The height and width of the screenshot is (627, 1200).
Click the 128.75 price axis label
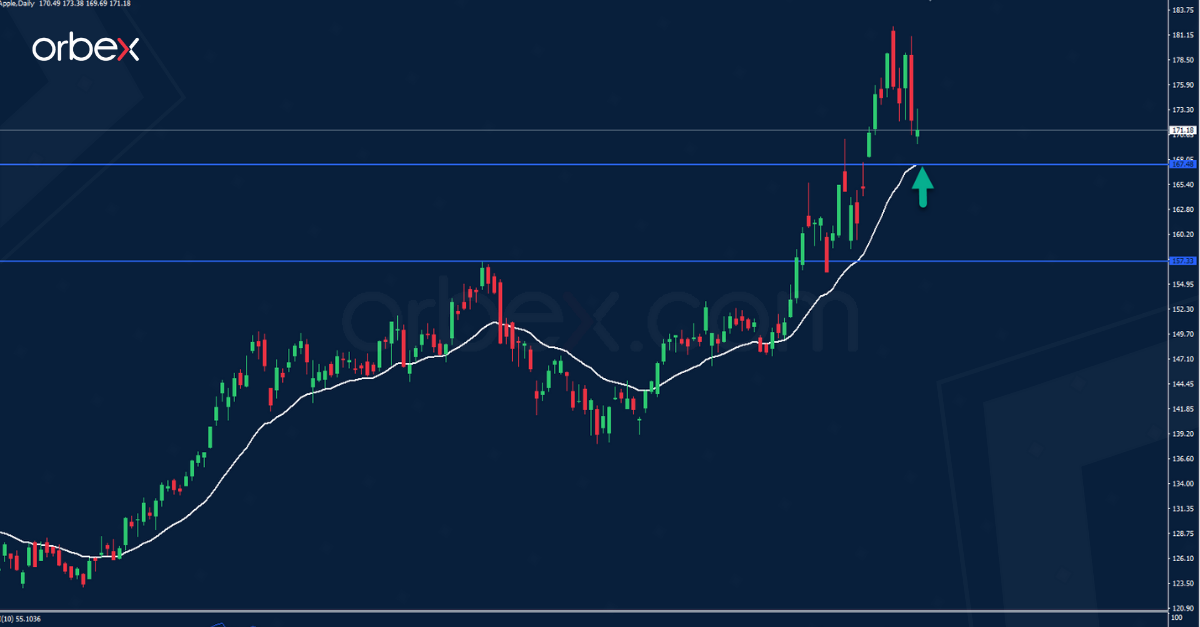[x=1185, y=534]
